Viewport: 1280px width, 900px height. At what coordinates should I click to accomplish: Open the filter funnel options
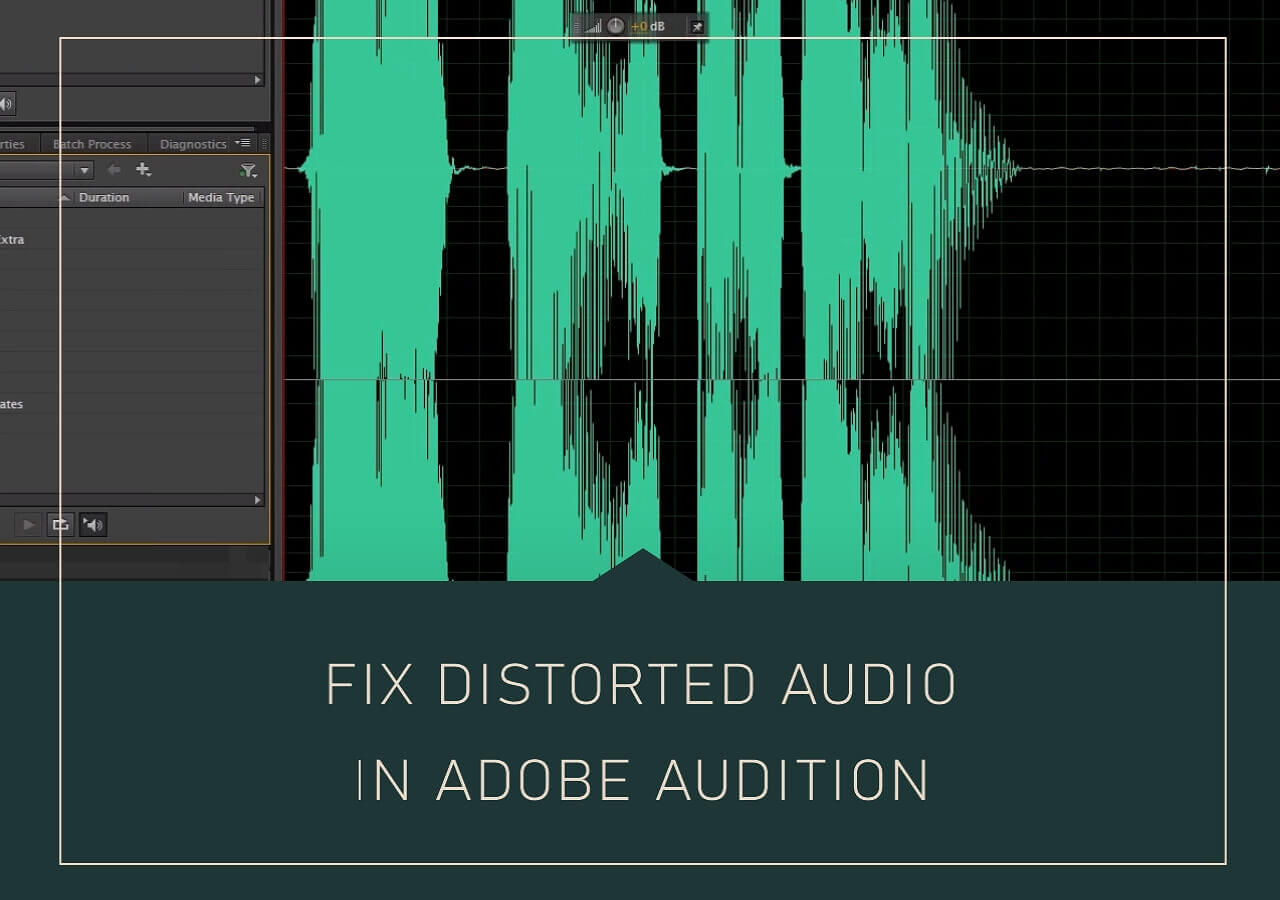coord(248,171)
